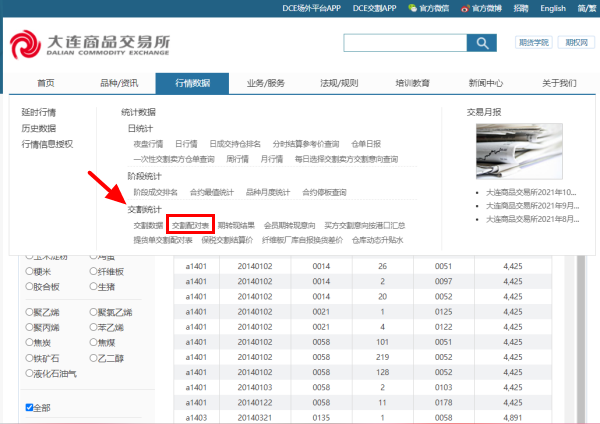
Task: Choose the 乙二醇 radio button
Action: 92,356
